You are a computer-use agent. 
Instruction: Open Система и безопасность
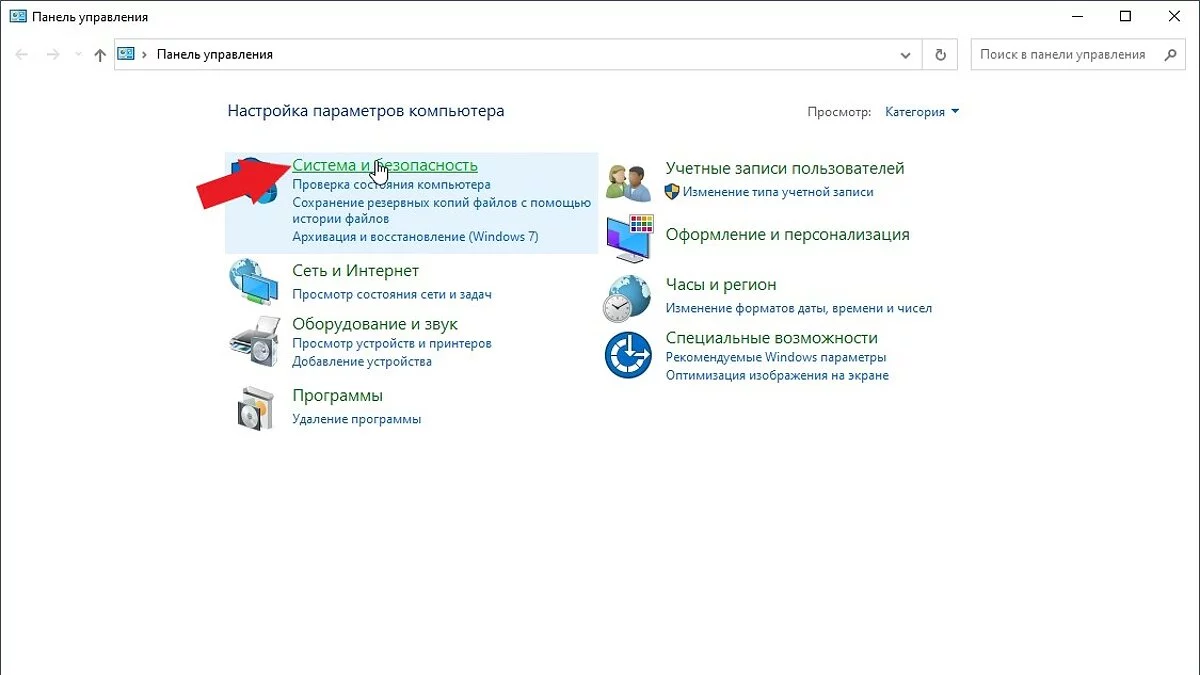(385, 165)
